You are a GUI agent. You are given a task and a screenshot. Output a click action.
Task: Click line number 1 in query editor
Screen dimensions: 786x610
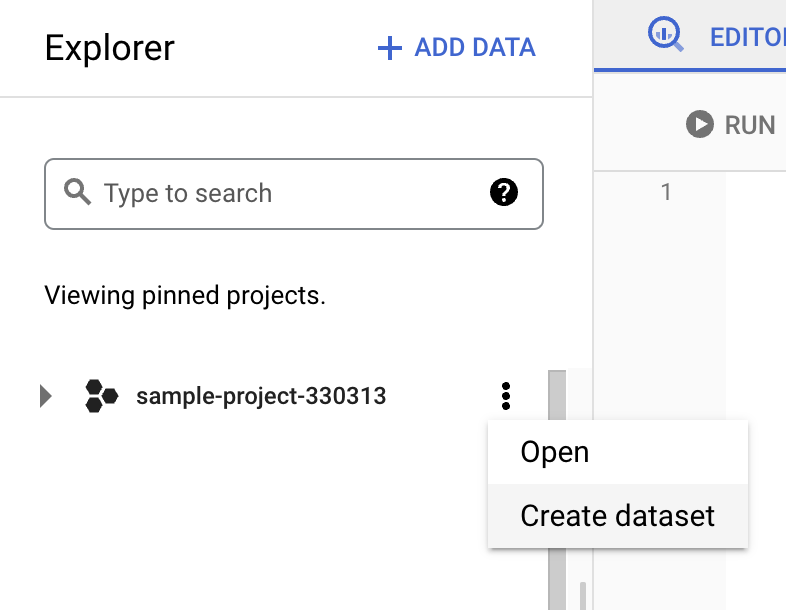[x=667, y=192]
